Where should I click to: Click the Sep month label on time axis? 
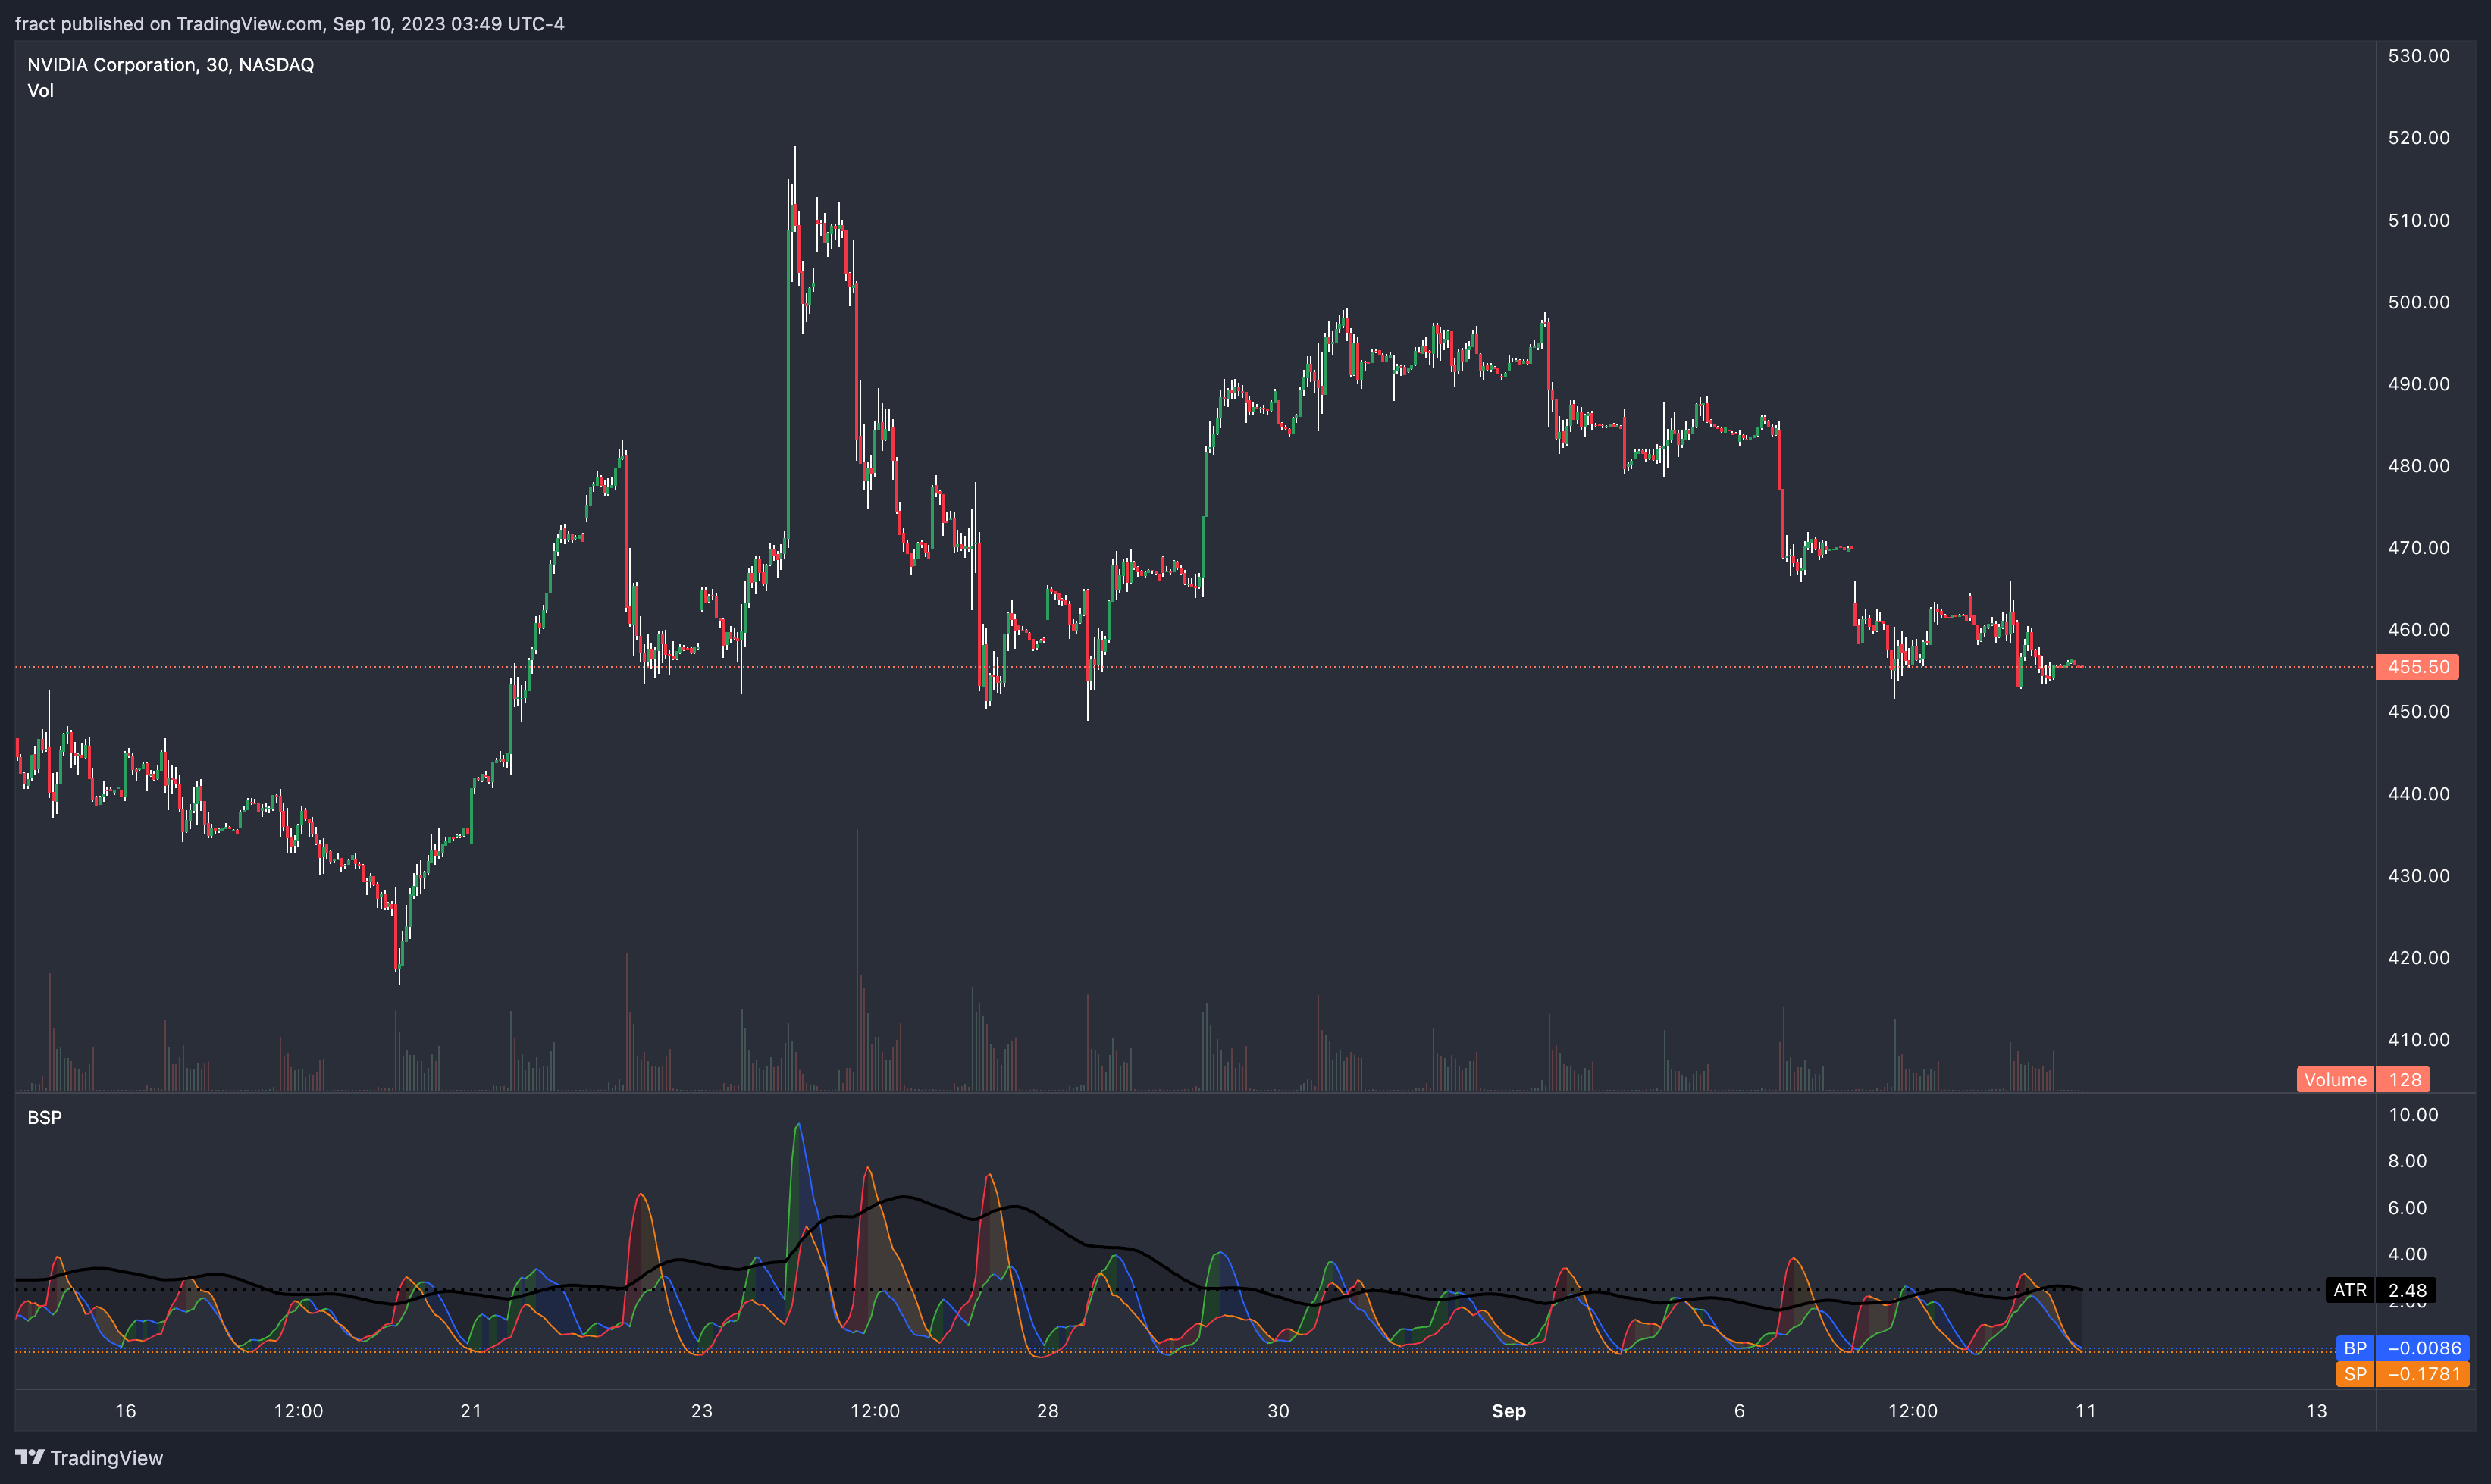(x=1509, y=1411)
